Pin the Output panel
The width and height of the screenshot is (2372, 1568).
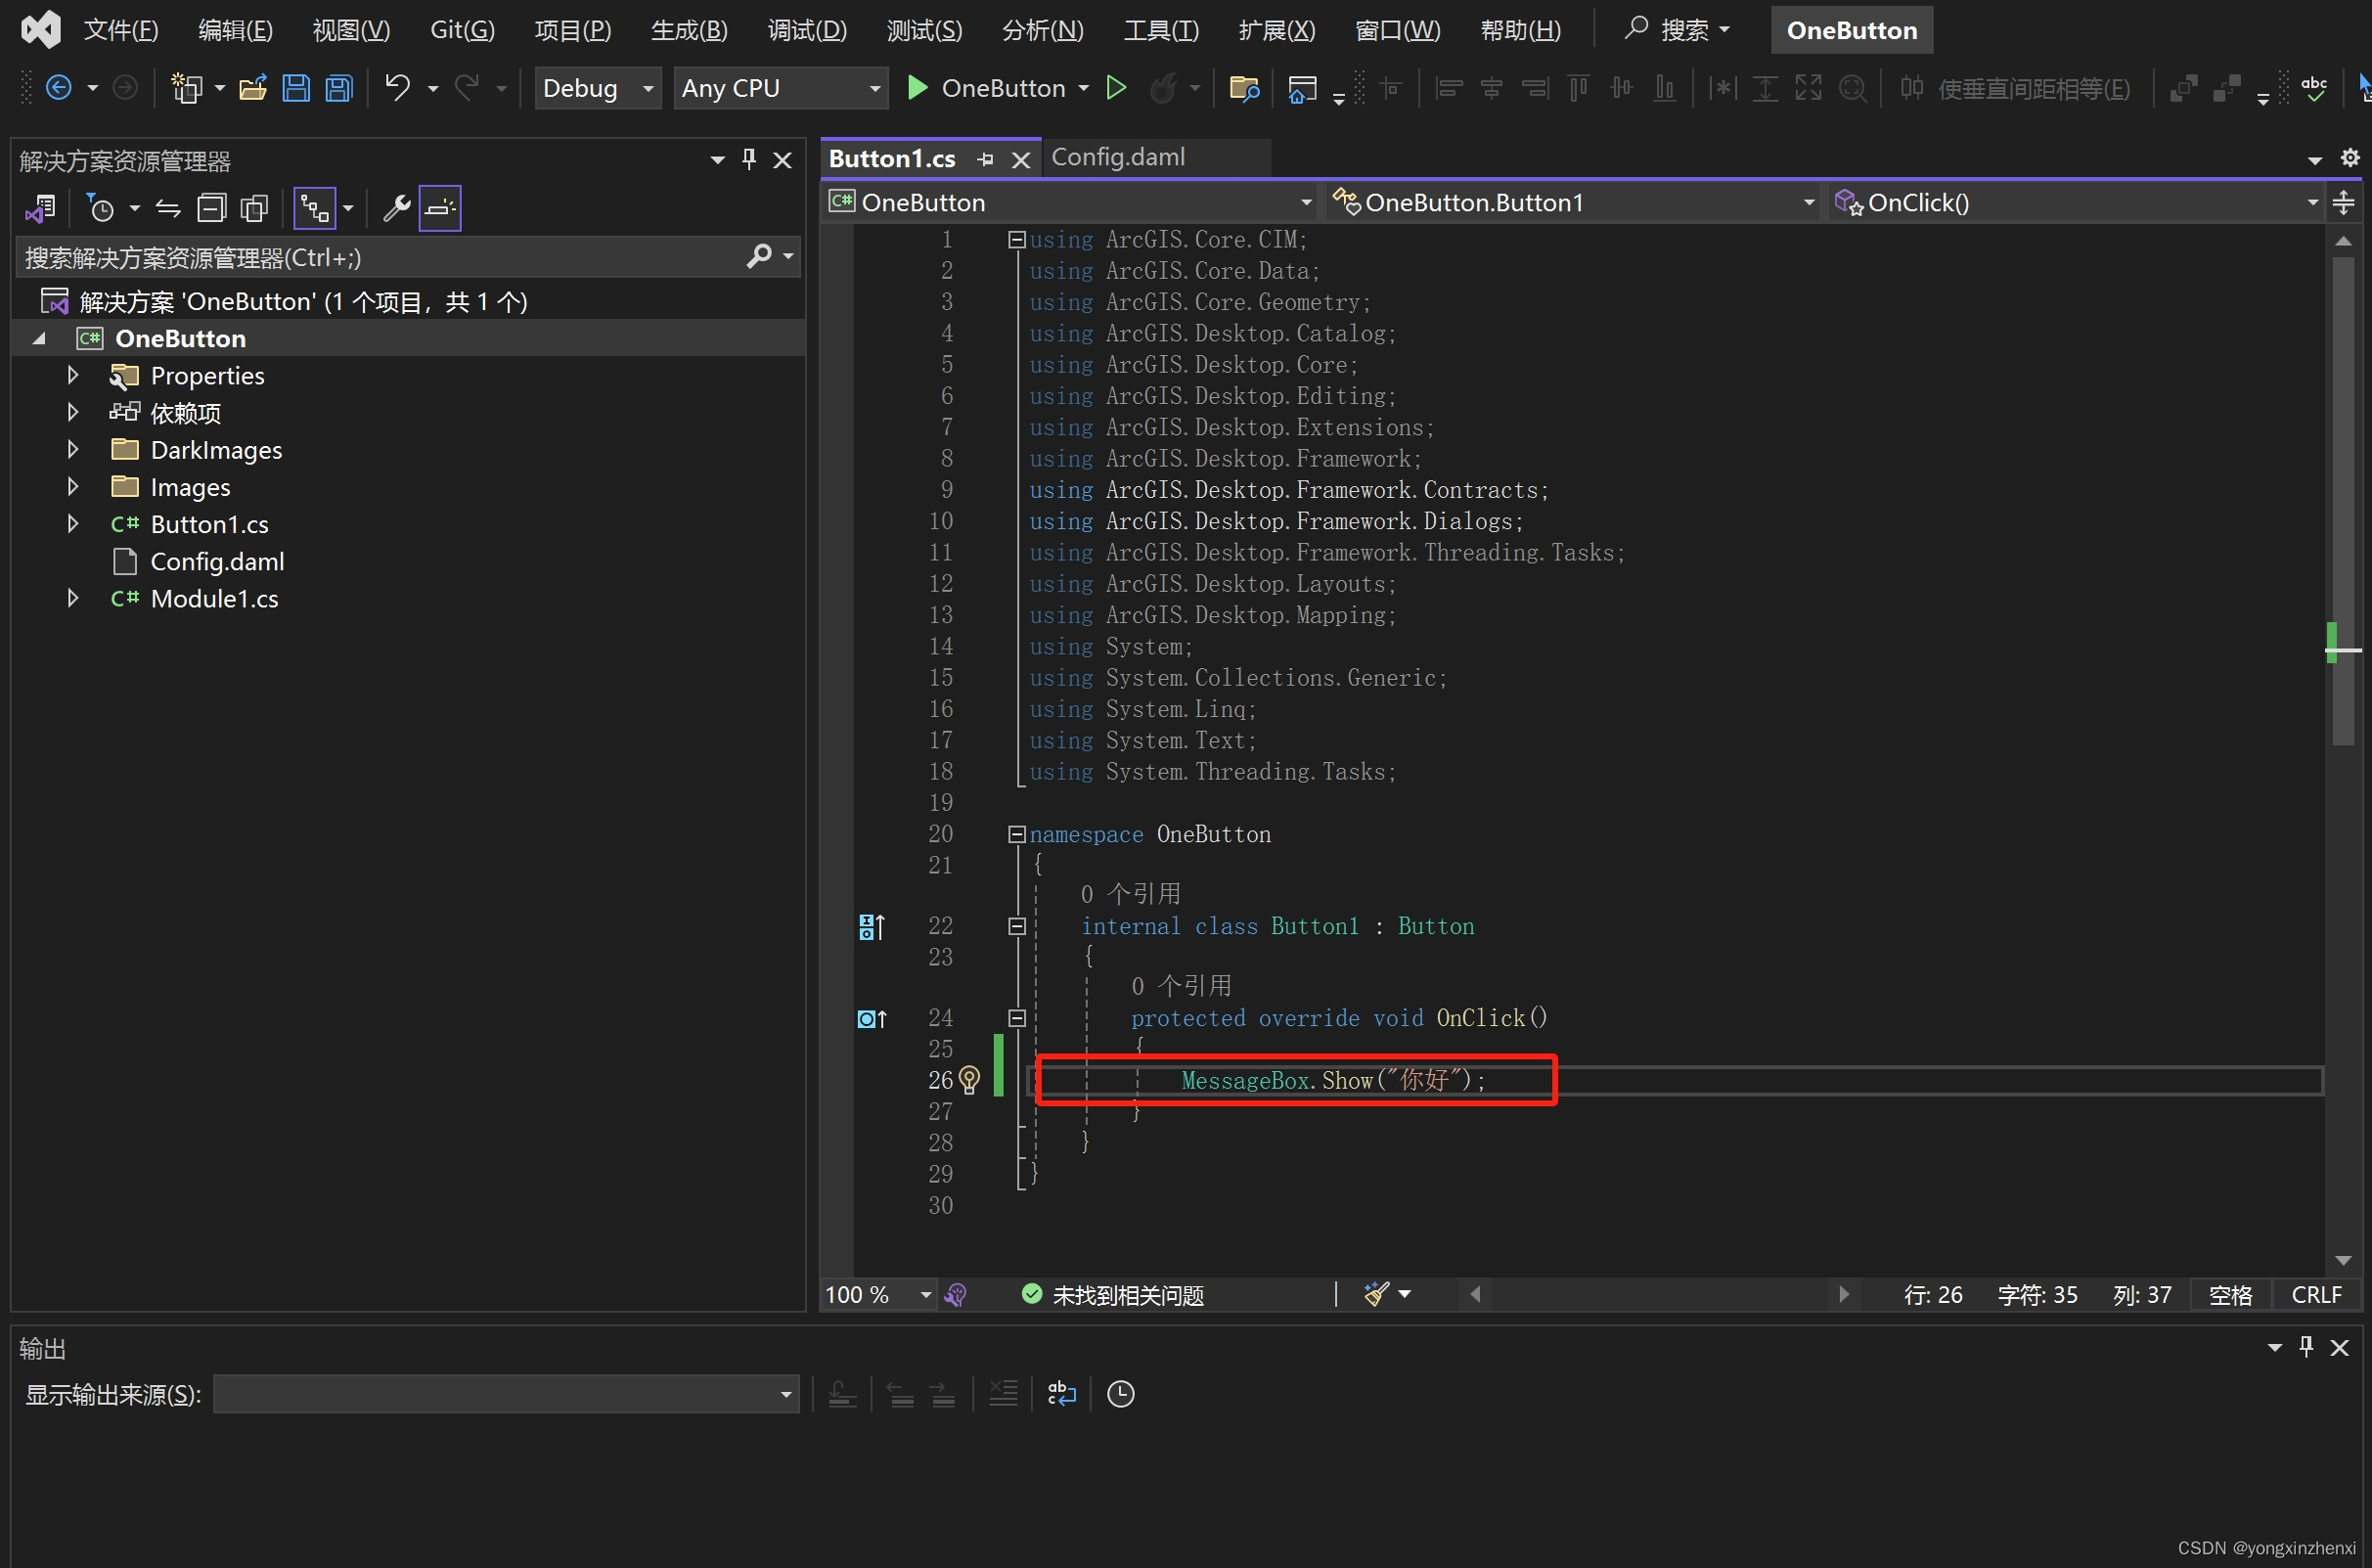click(2306, 1346)
